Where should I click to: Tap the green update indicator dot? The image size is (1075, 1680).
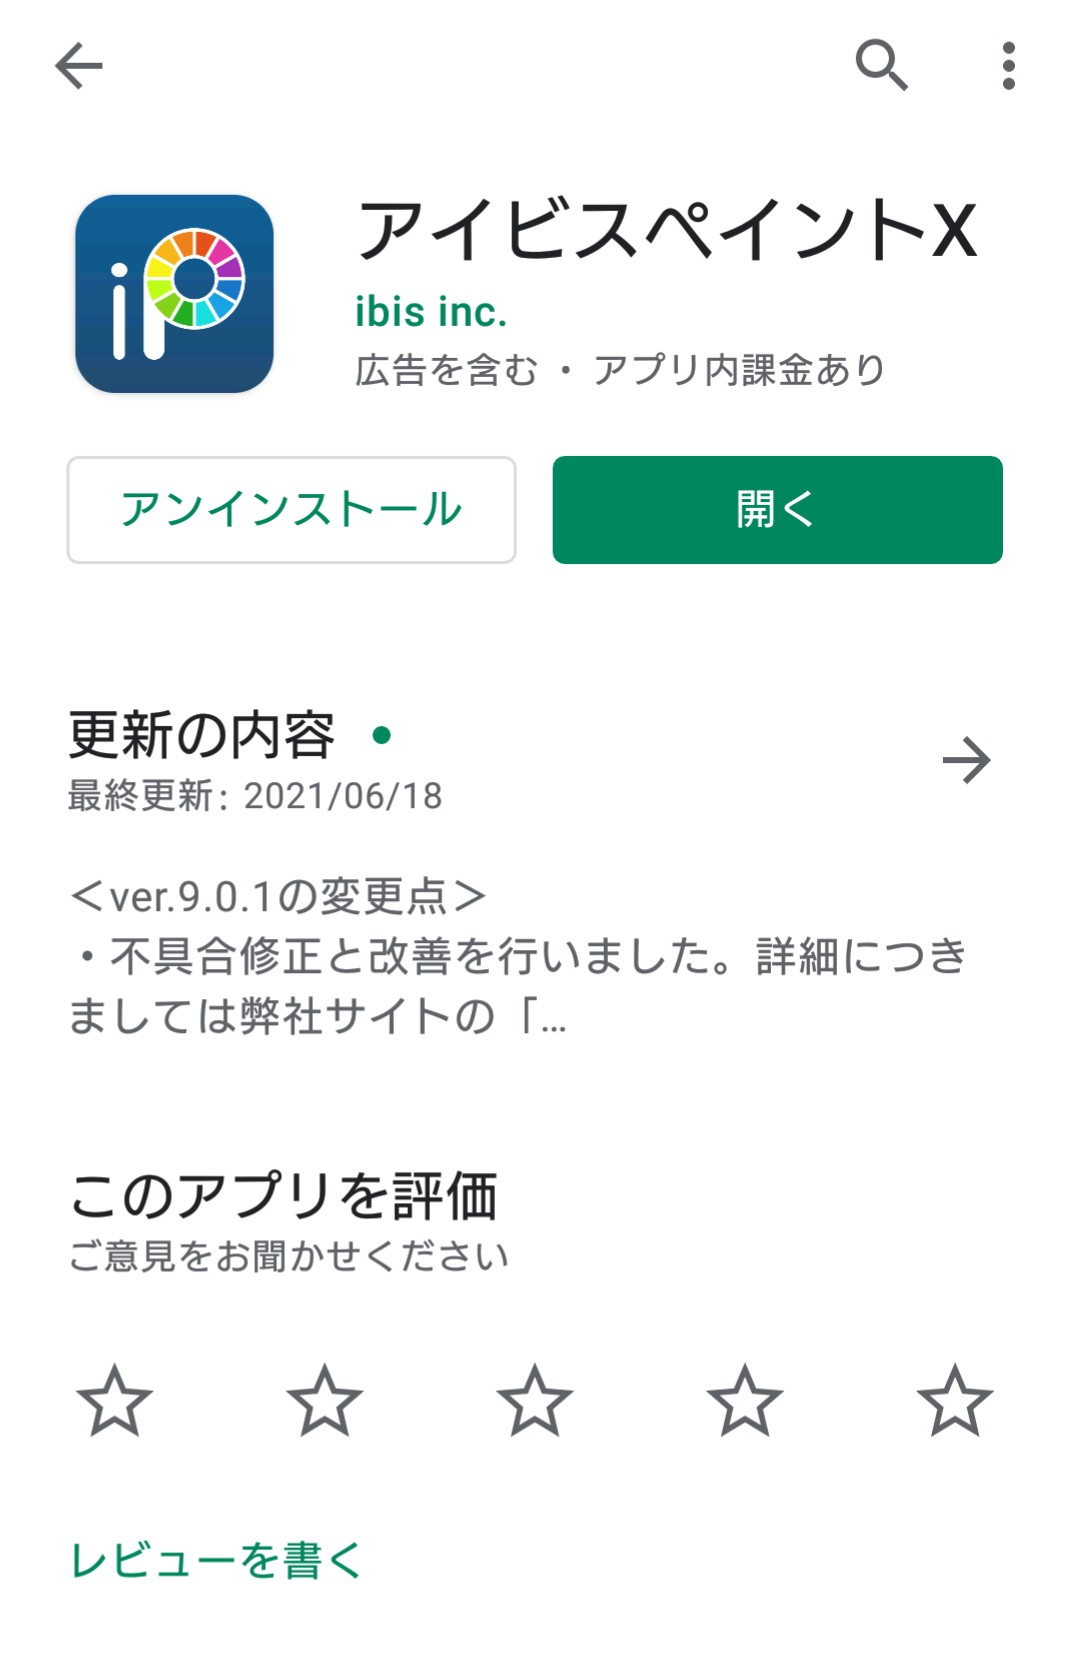click(x=381, y=736)
